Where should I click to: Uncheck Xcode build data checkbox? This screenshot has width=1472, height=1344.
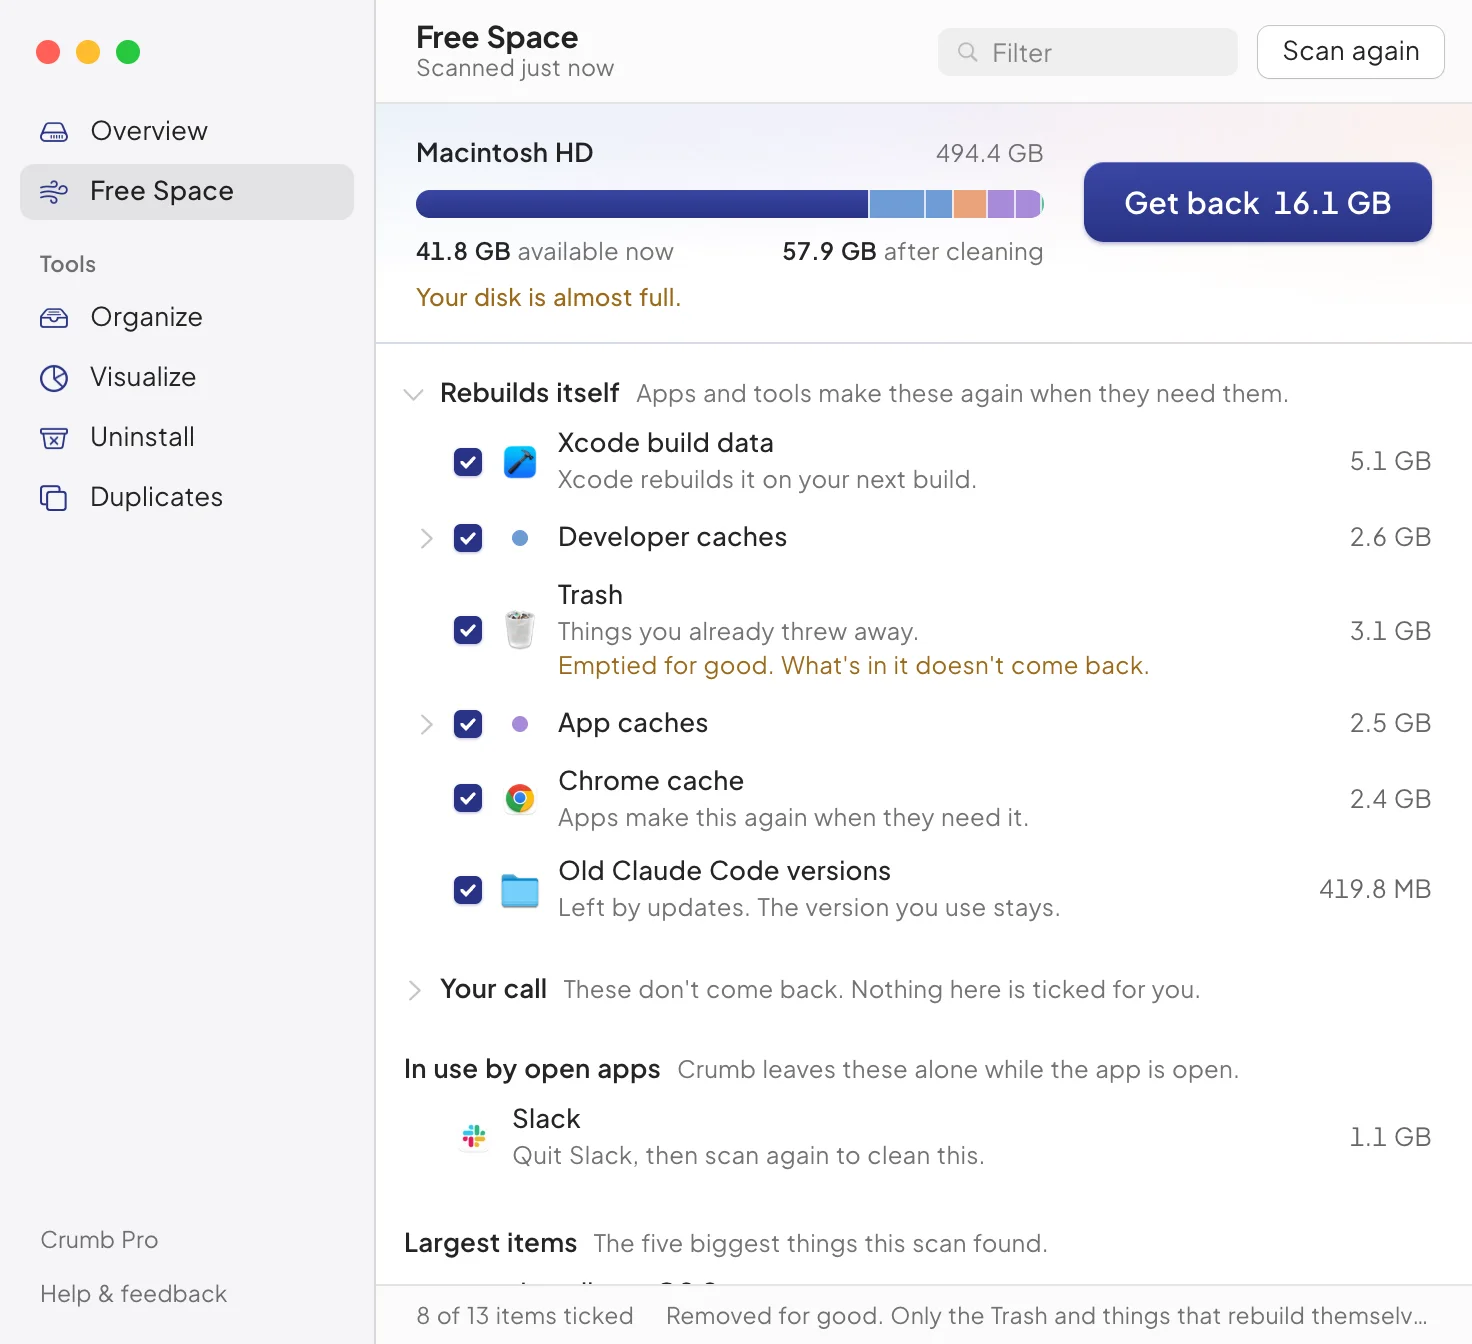[x=468, y=462]
